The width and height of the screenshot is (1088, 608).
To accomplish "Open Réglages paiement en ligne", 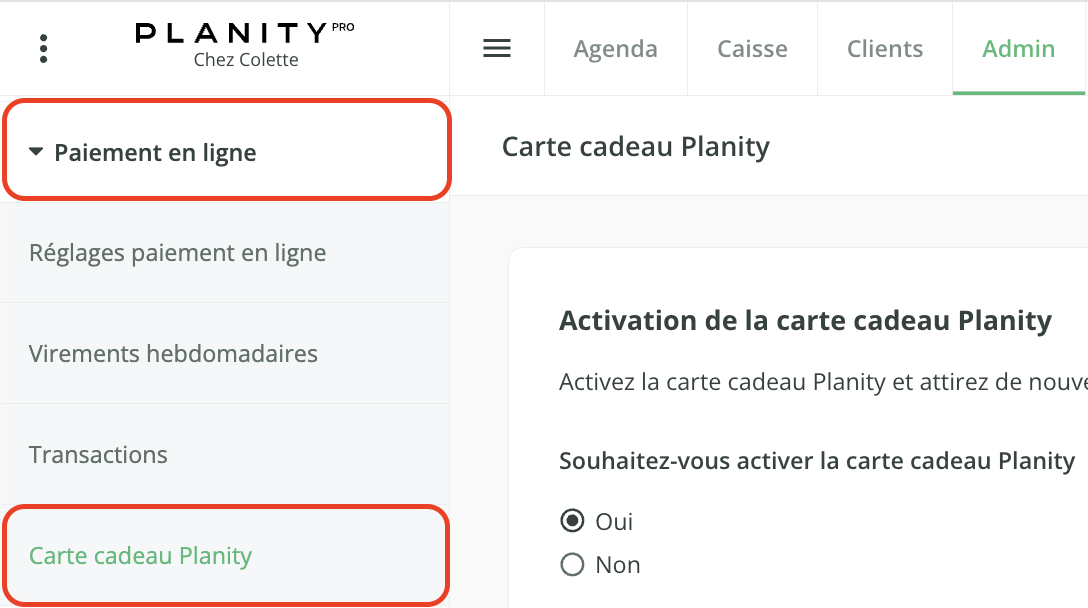I will [225, 253].
